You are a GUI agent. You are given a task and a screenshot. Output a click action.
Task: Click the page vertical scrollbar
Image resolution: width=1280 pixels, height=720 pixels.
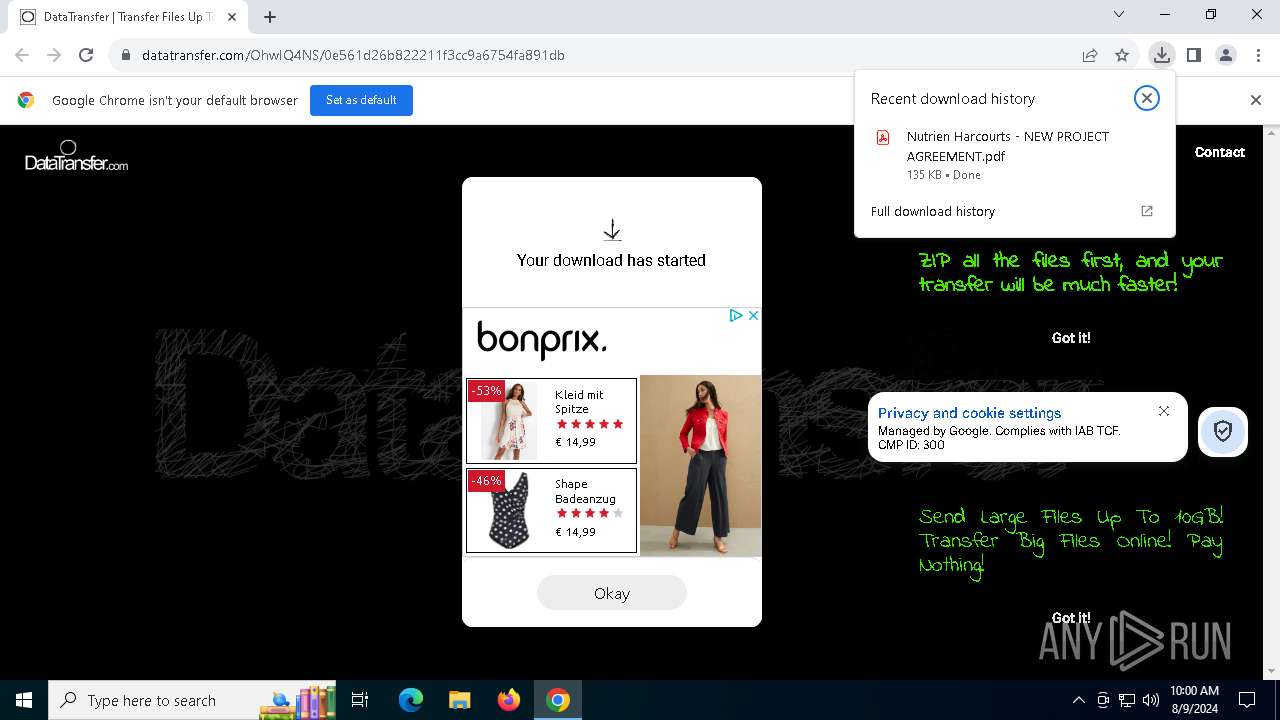[1272, 402]
